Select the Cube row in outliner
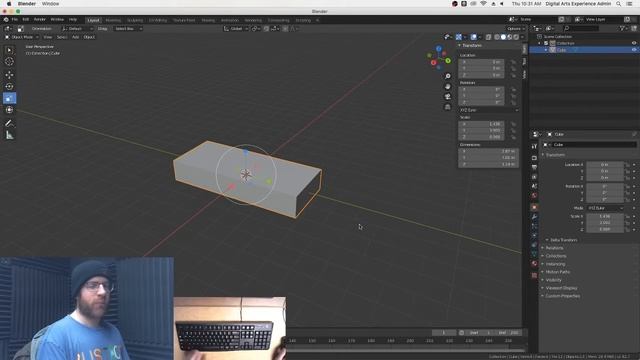This screenshot has height=360, width=640. [584, 50]
